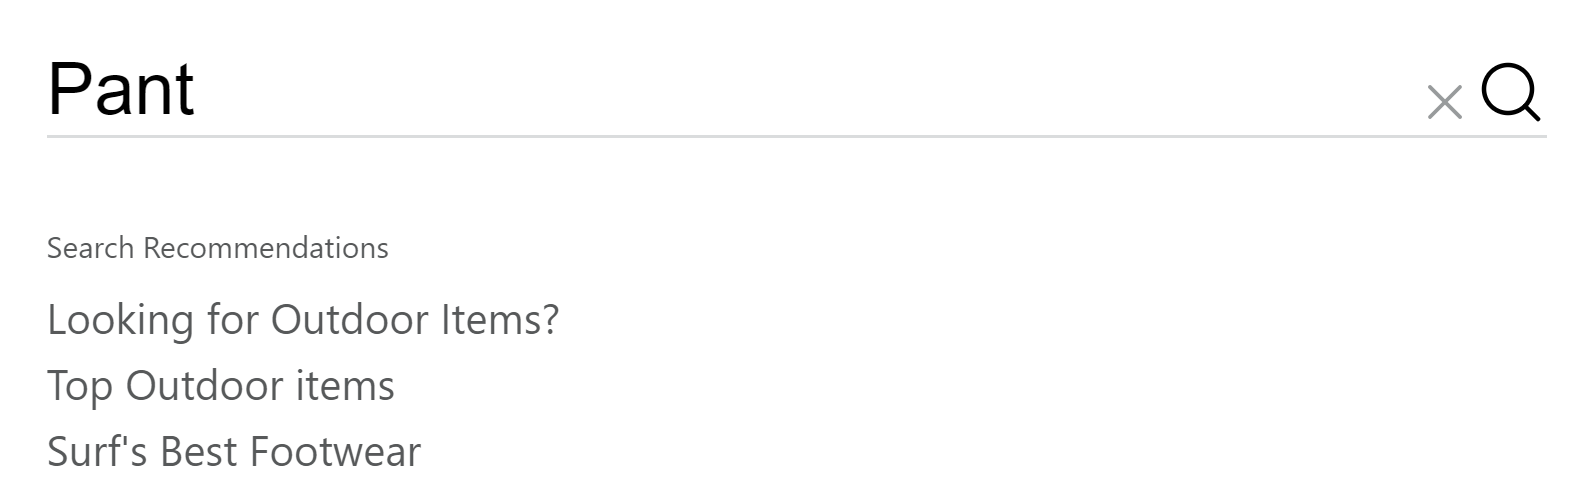Clear the search text with the X icon
Viewport: 1575px width, 479px height.
pyautogui.click(x=1444, y=102)
